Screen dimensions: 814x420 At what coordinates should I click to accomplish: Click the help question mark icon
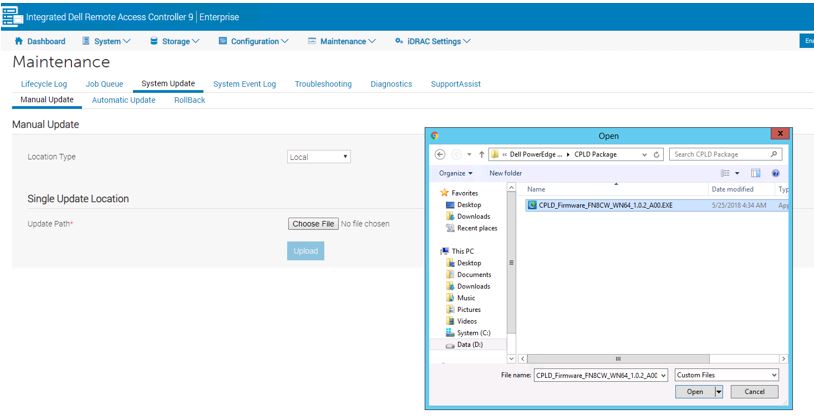tap(775, 173)
